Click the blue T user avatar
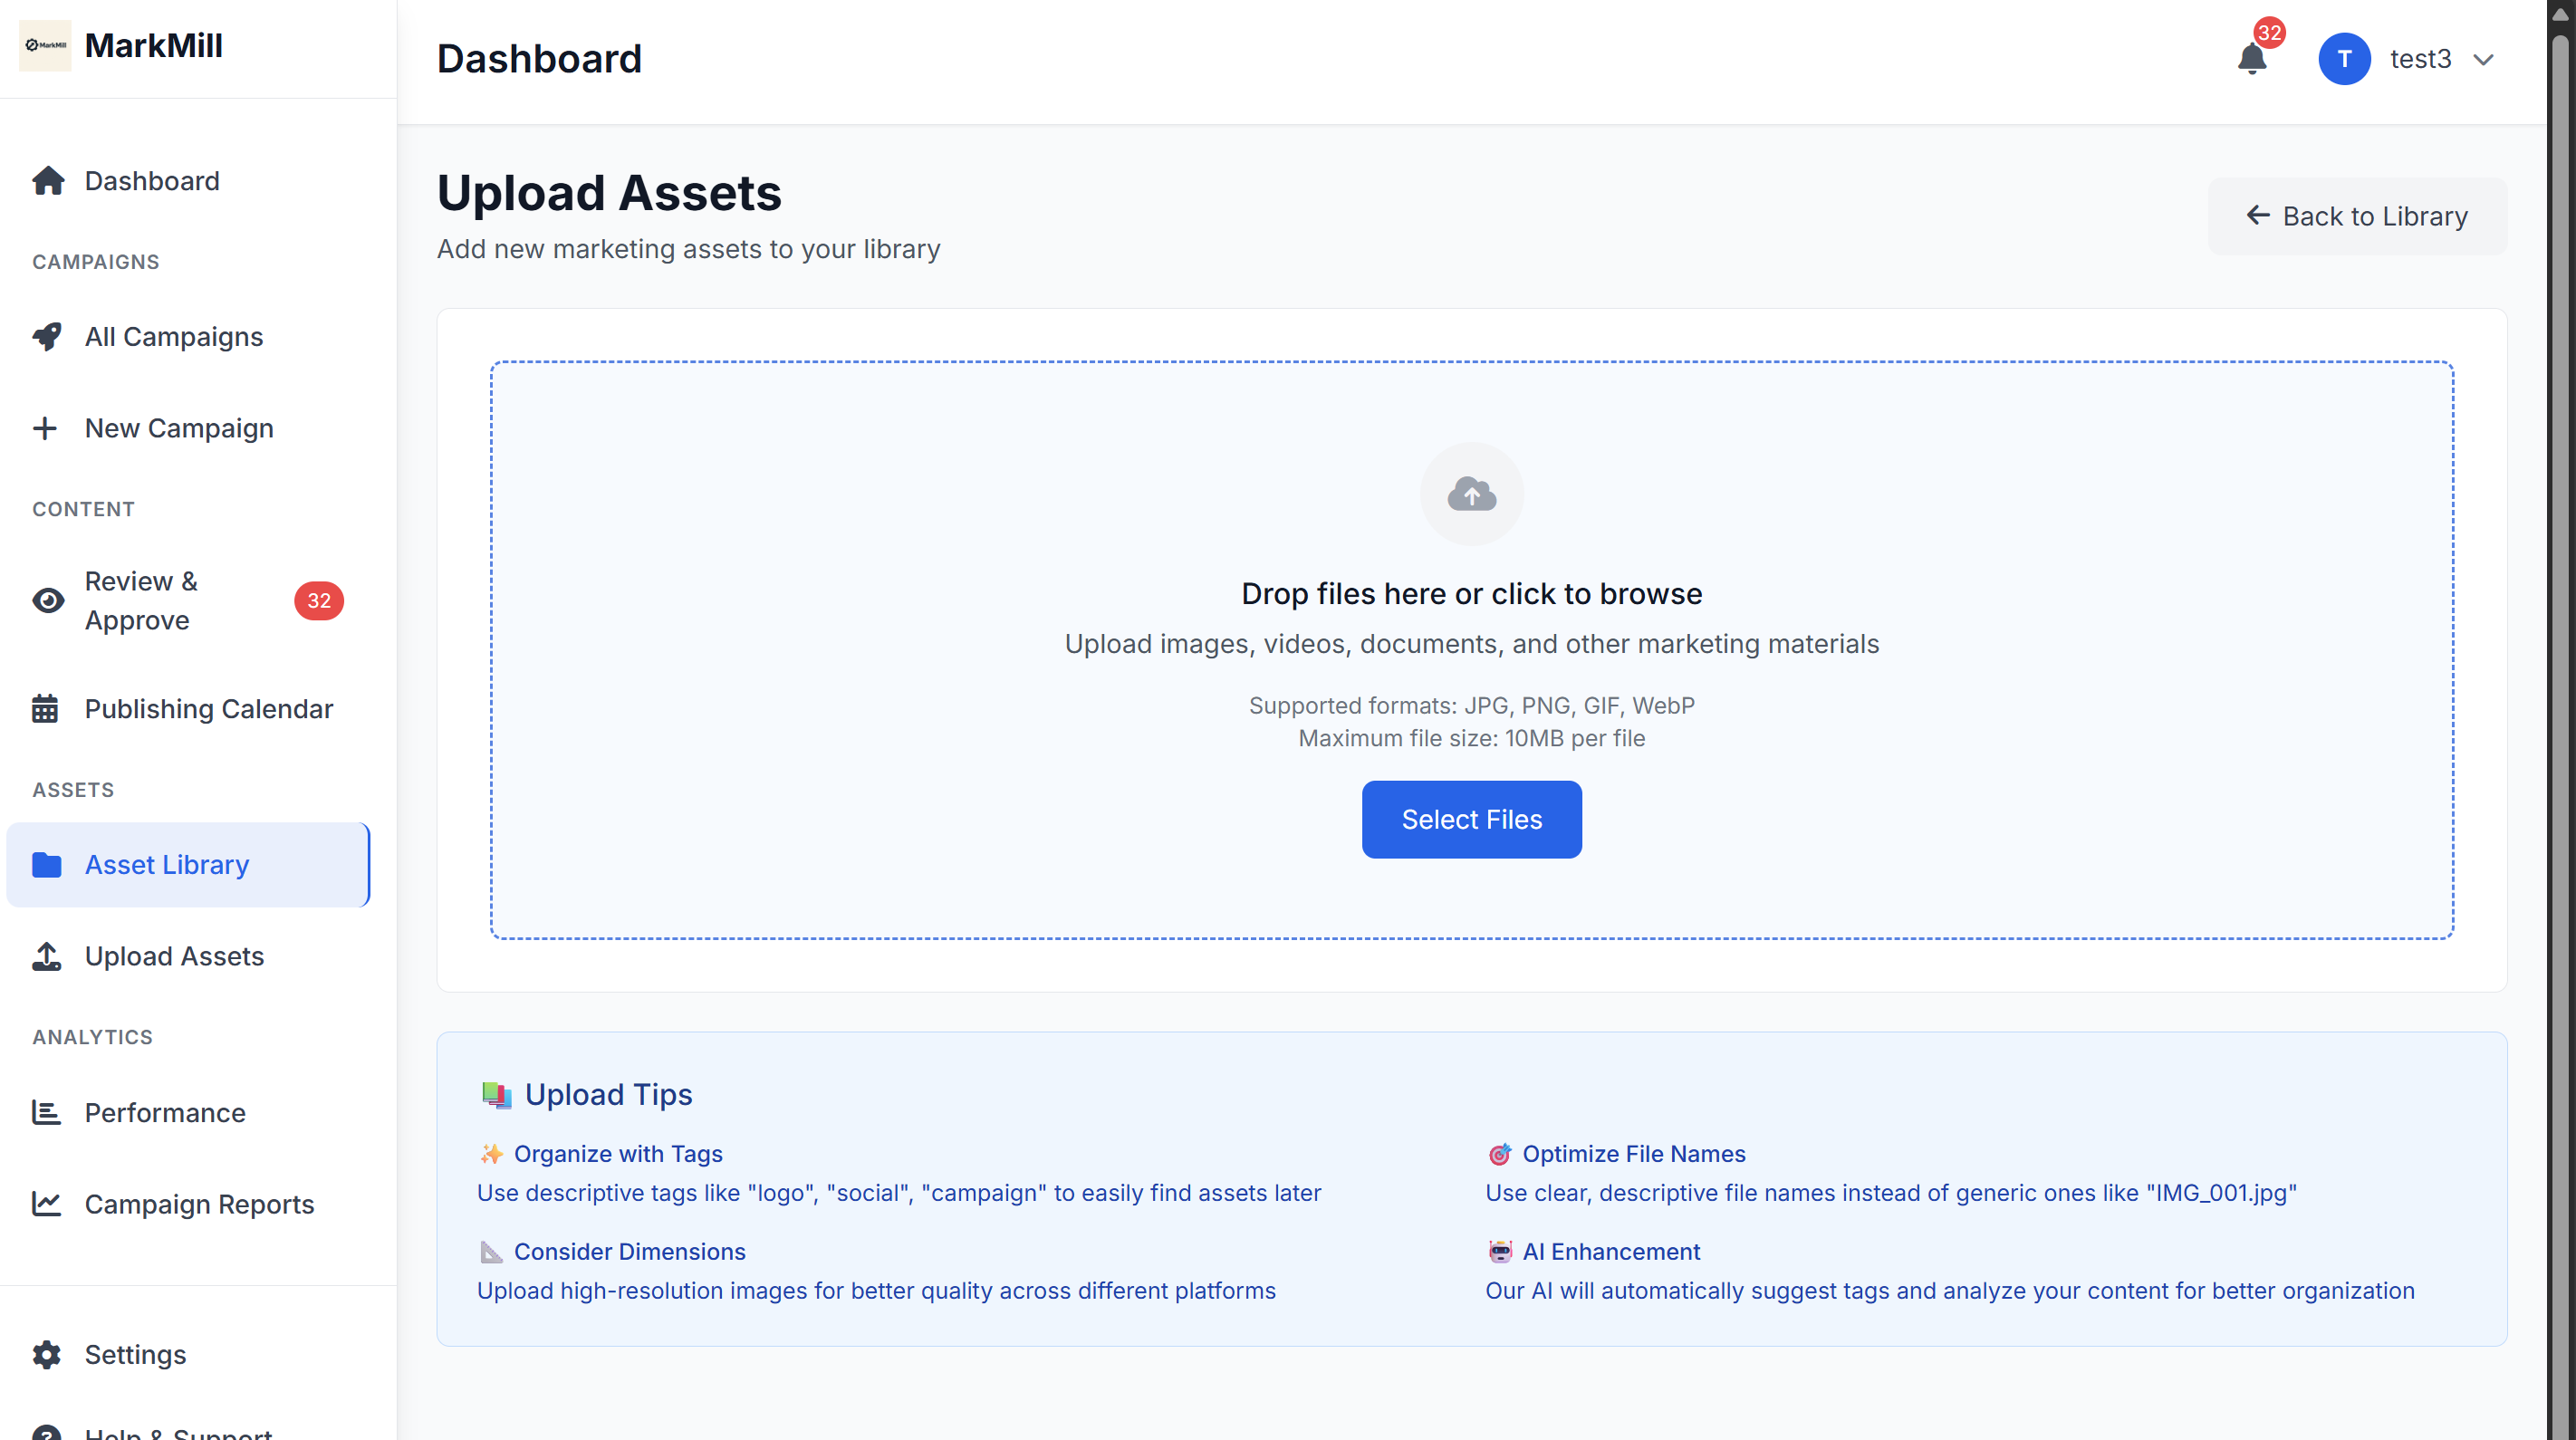The height and width of the screenshot is (1440, 2576). point(2343,59)
